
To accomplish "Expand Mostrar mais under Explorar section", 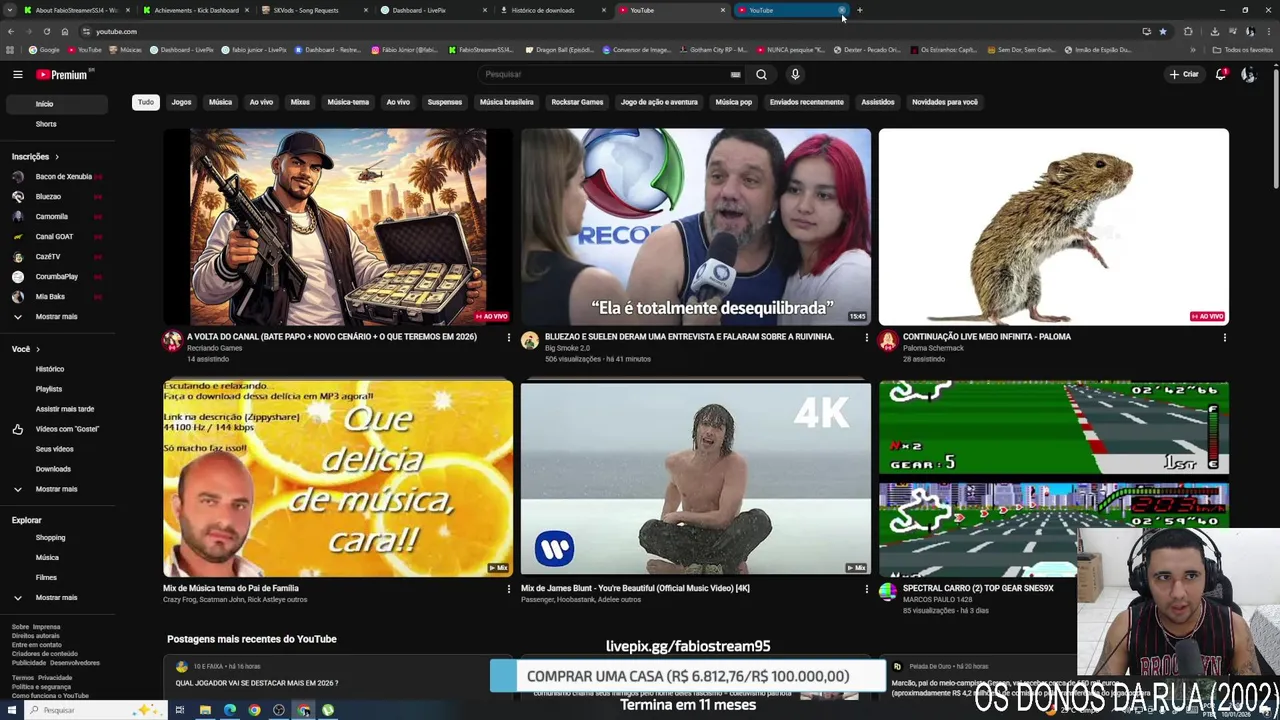I will click(57, 597).
